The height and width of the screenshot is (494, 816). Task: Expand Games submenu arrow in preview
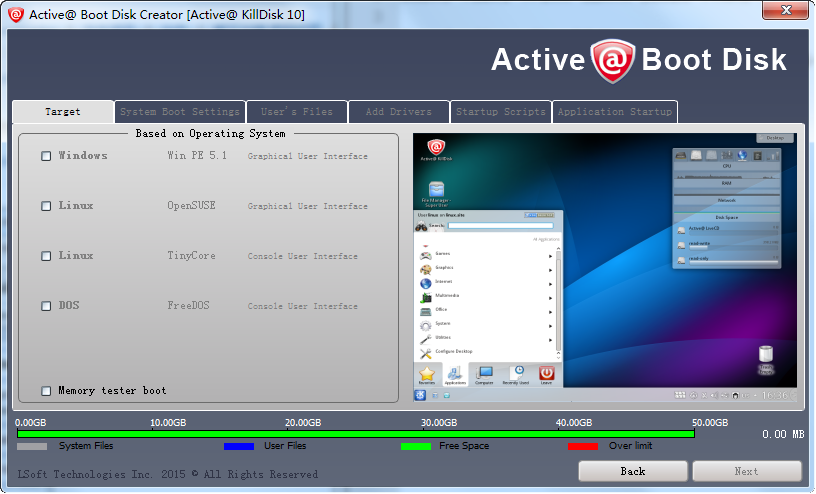tap(550, 254)
